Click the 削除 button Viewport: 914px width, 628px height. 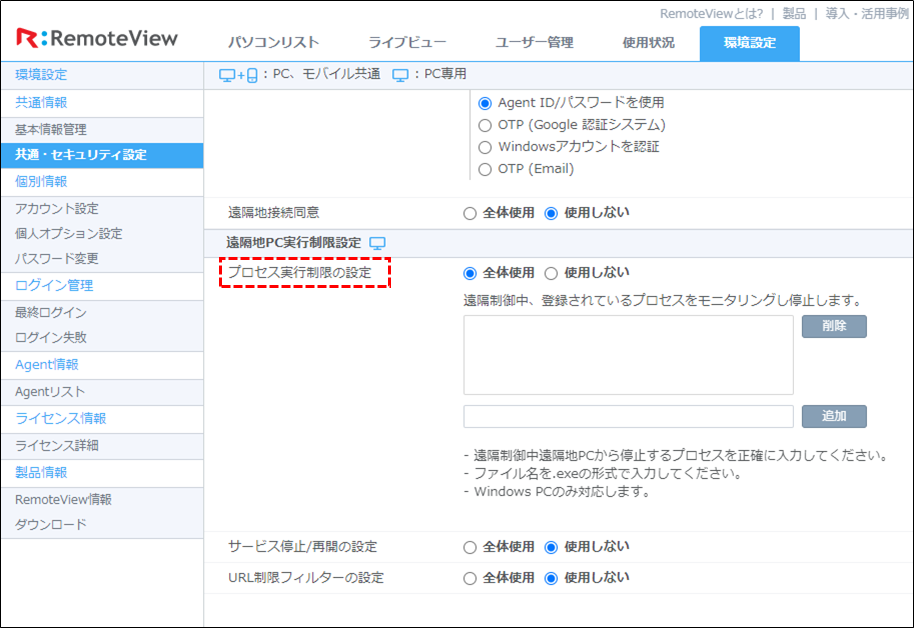[x=834, y=326]
